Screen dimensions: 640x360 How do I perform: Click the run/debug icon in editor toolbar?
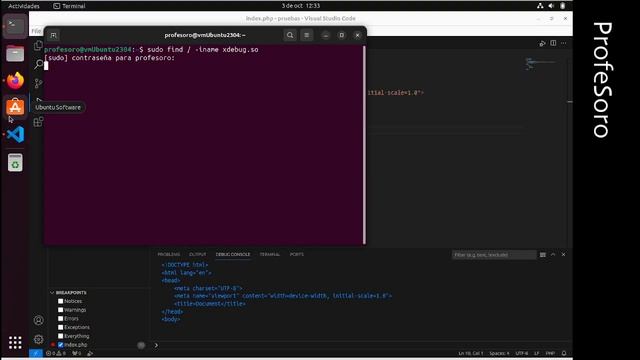click(x=542, y=43)
